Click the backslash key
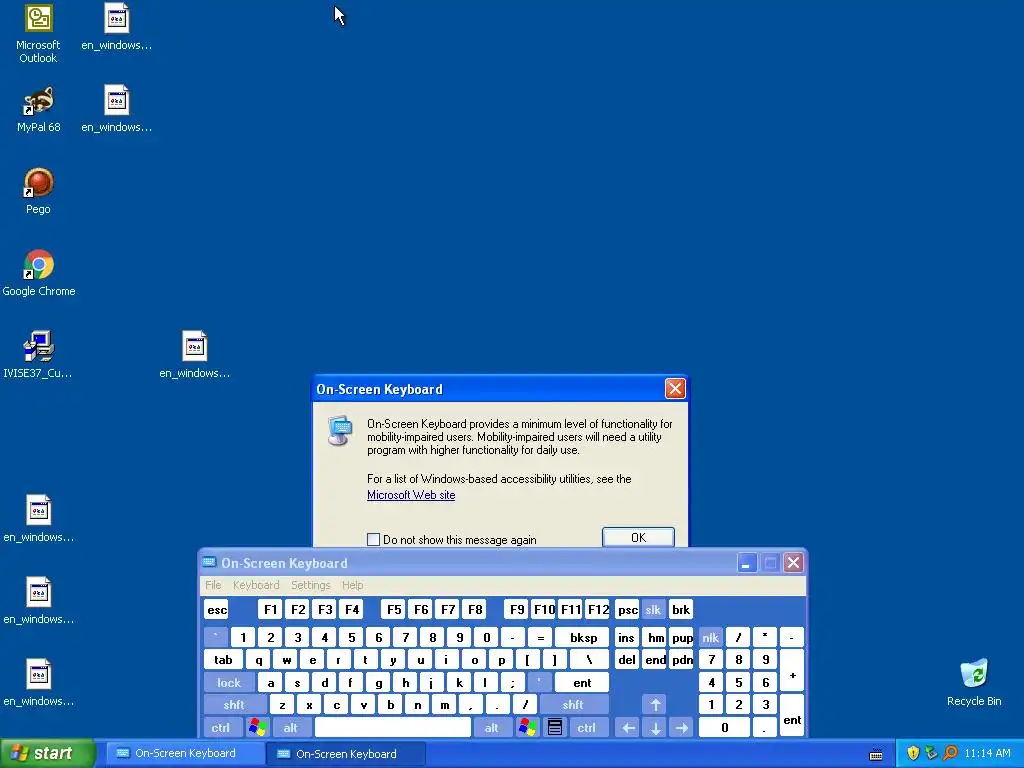This screenshot has width=1024, height=768. click(x=589, y=660)
